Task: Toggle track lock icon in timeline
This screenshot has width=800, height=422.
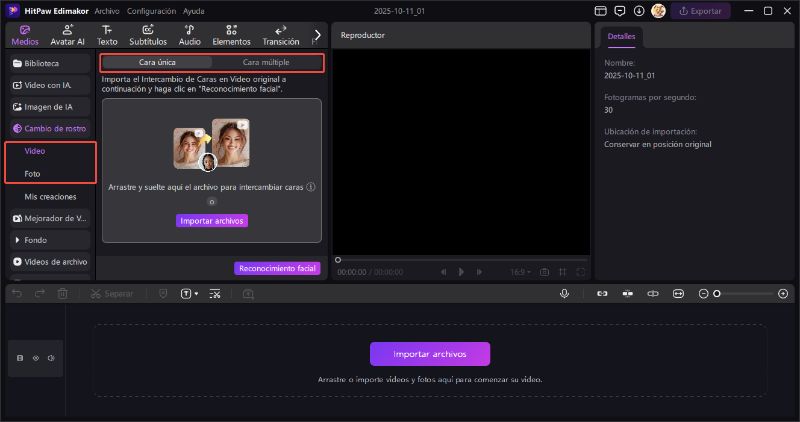Action: tap(20, 358)
